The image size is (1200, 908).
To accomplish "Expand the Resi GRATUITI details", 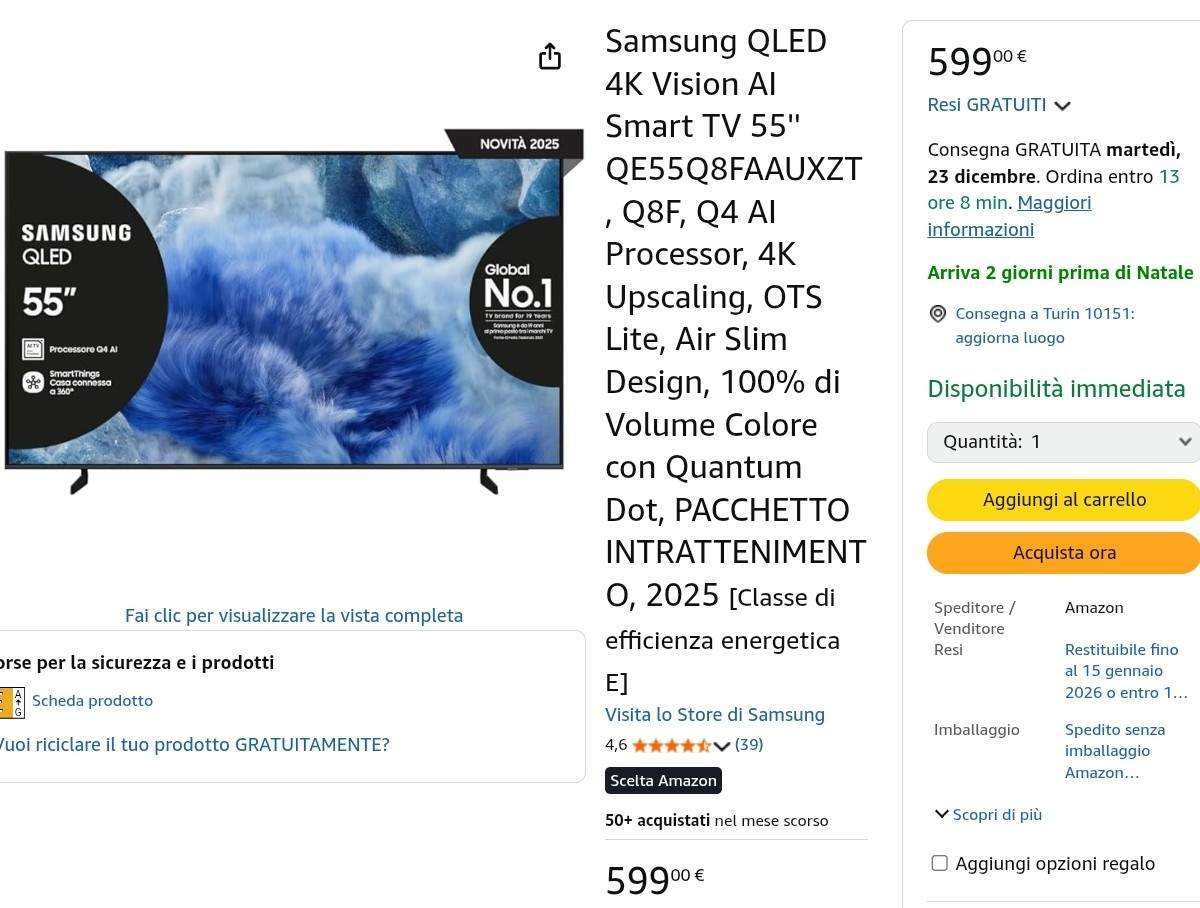I will tap(1062, 106).
